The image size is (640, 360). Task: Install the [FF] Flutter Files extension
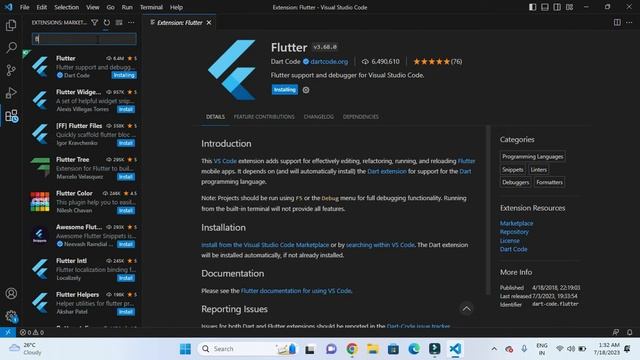tap(126, 143)
